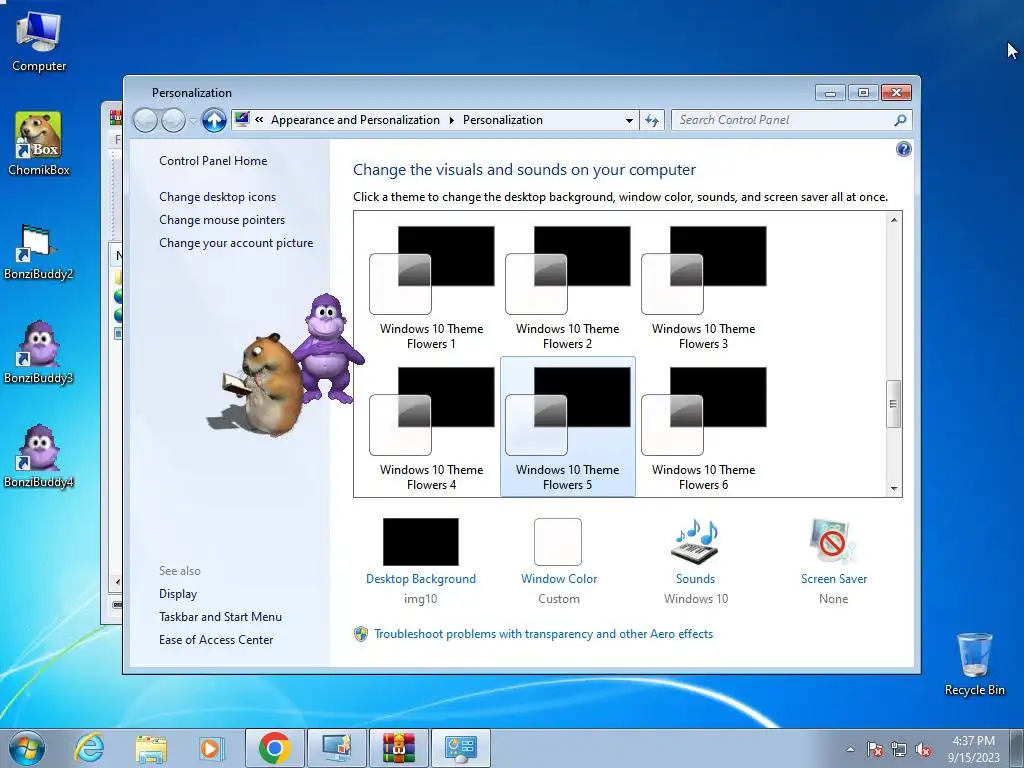
Task: Expand the Appearance and Personalization breadcrumb arrow
Action: 451,120
